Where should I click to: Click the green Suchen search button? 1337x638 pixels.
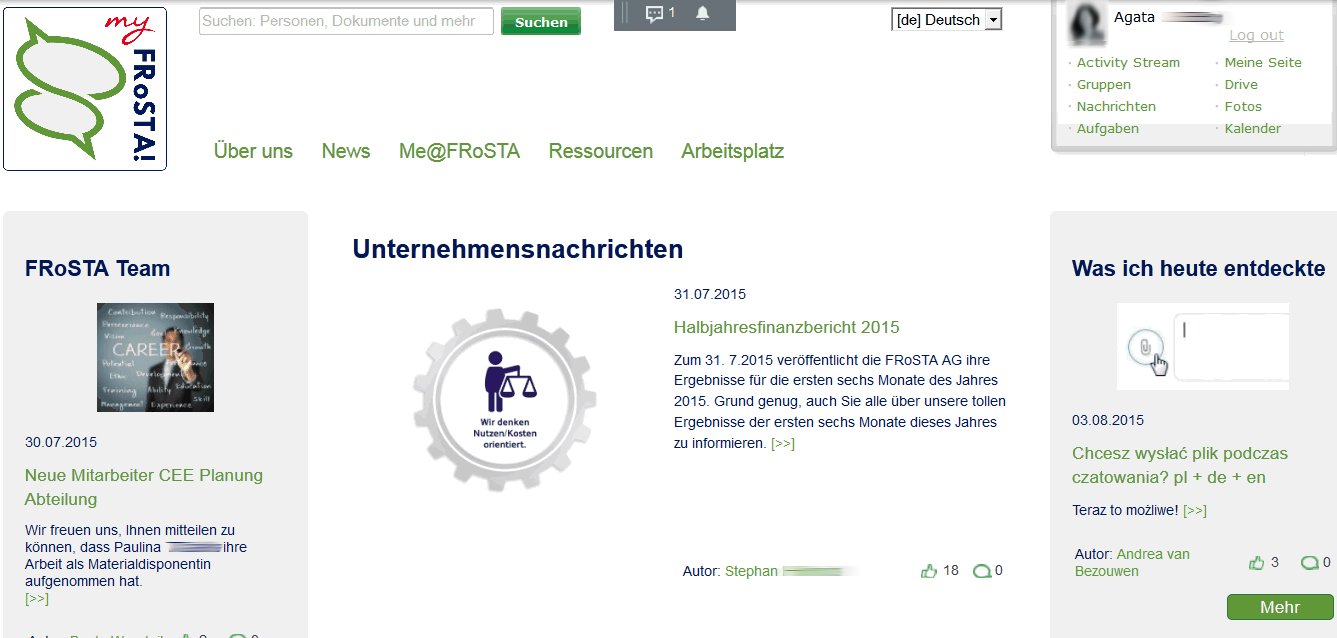point(541,22)
